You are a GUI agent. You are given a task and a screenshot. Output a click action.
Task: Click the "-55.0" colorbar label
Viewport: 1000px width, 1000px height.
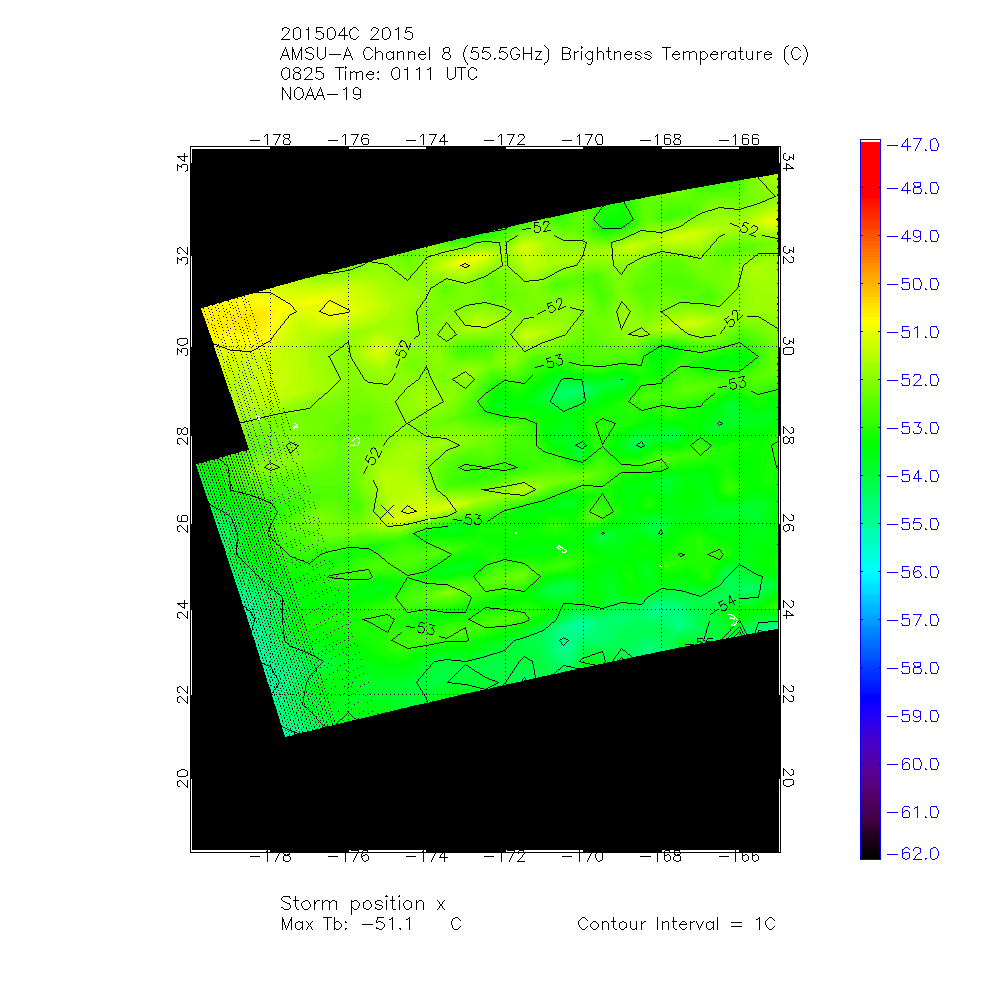(913, 524)
